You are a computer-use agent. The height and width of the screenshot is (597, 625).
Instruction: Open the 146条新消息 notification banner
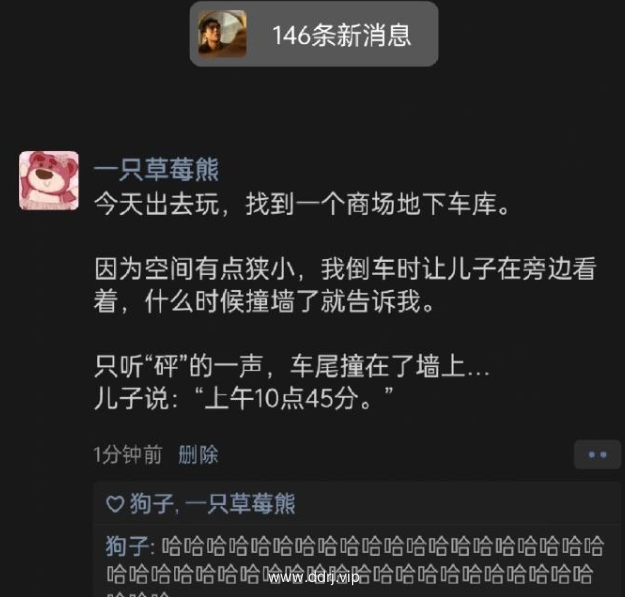(x=314, y=34)
